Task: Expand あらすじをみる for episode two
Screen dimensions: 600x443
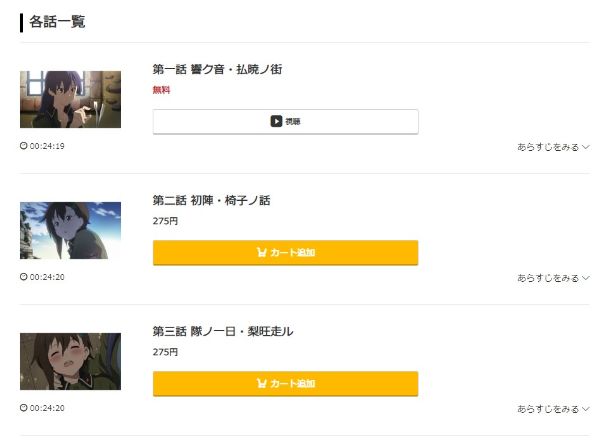Action: click(x=553, y=278)
